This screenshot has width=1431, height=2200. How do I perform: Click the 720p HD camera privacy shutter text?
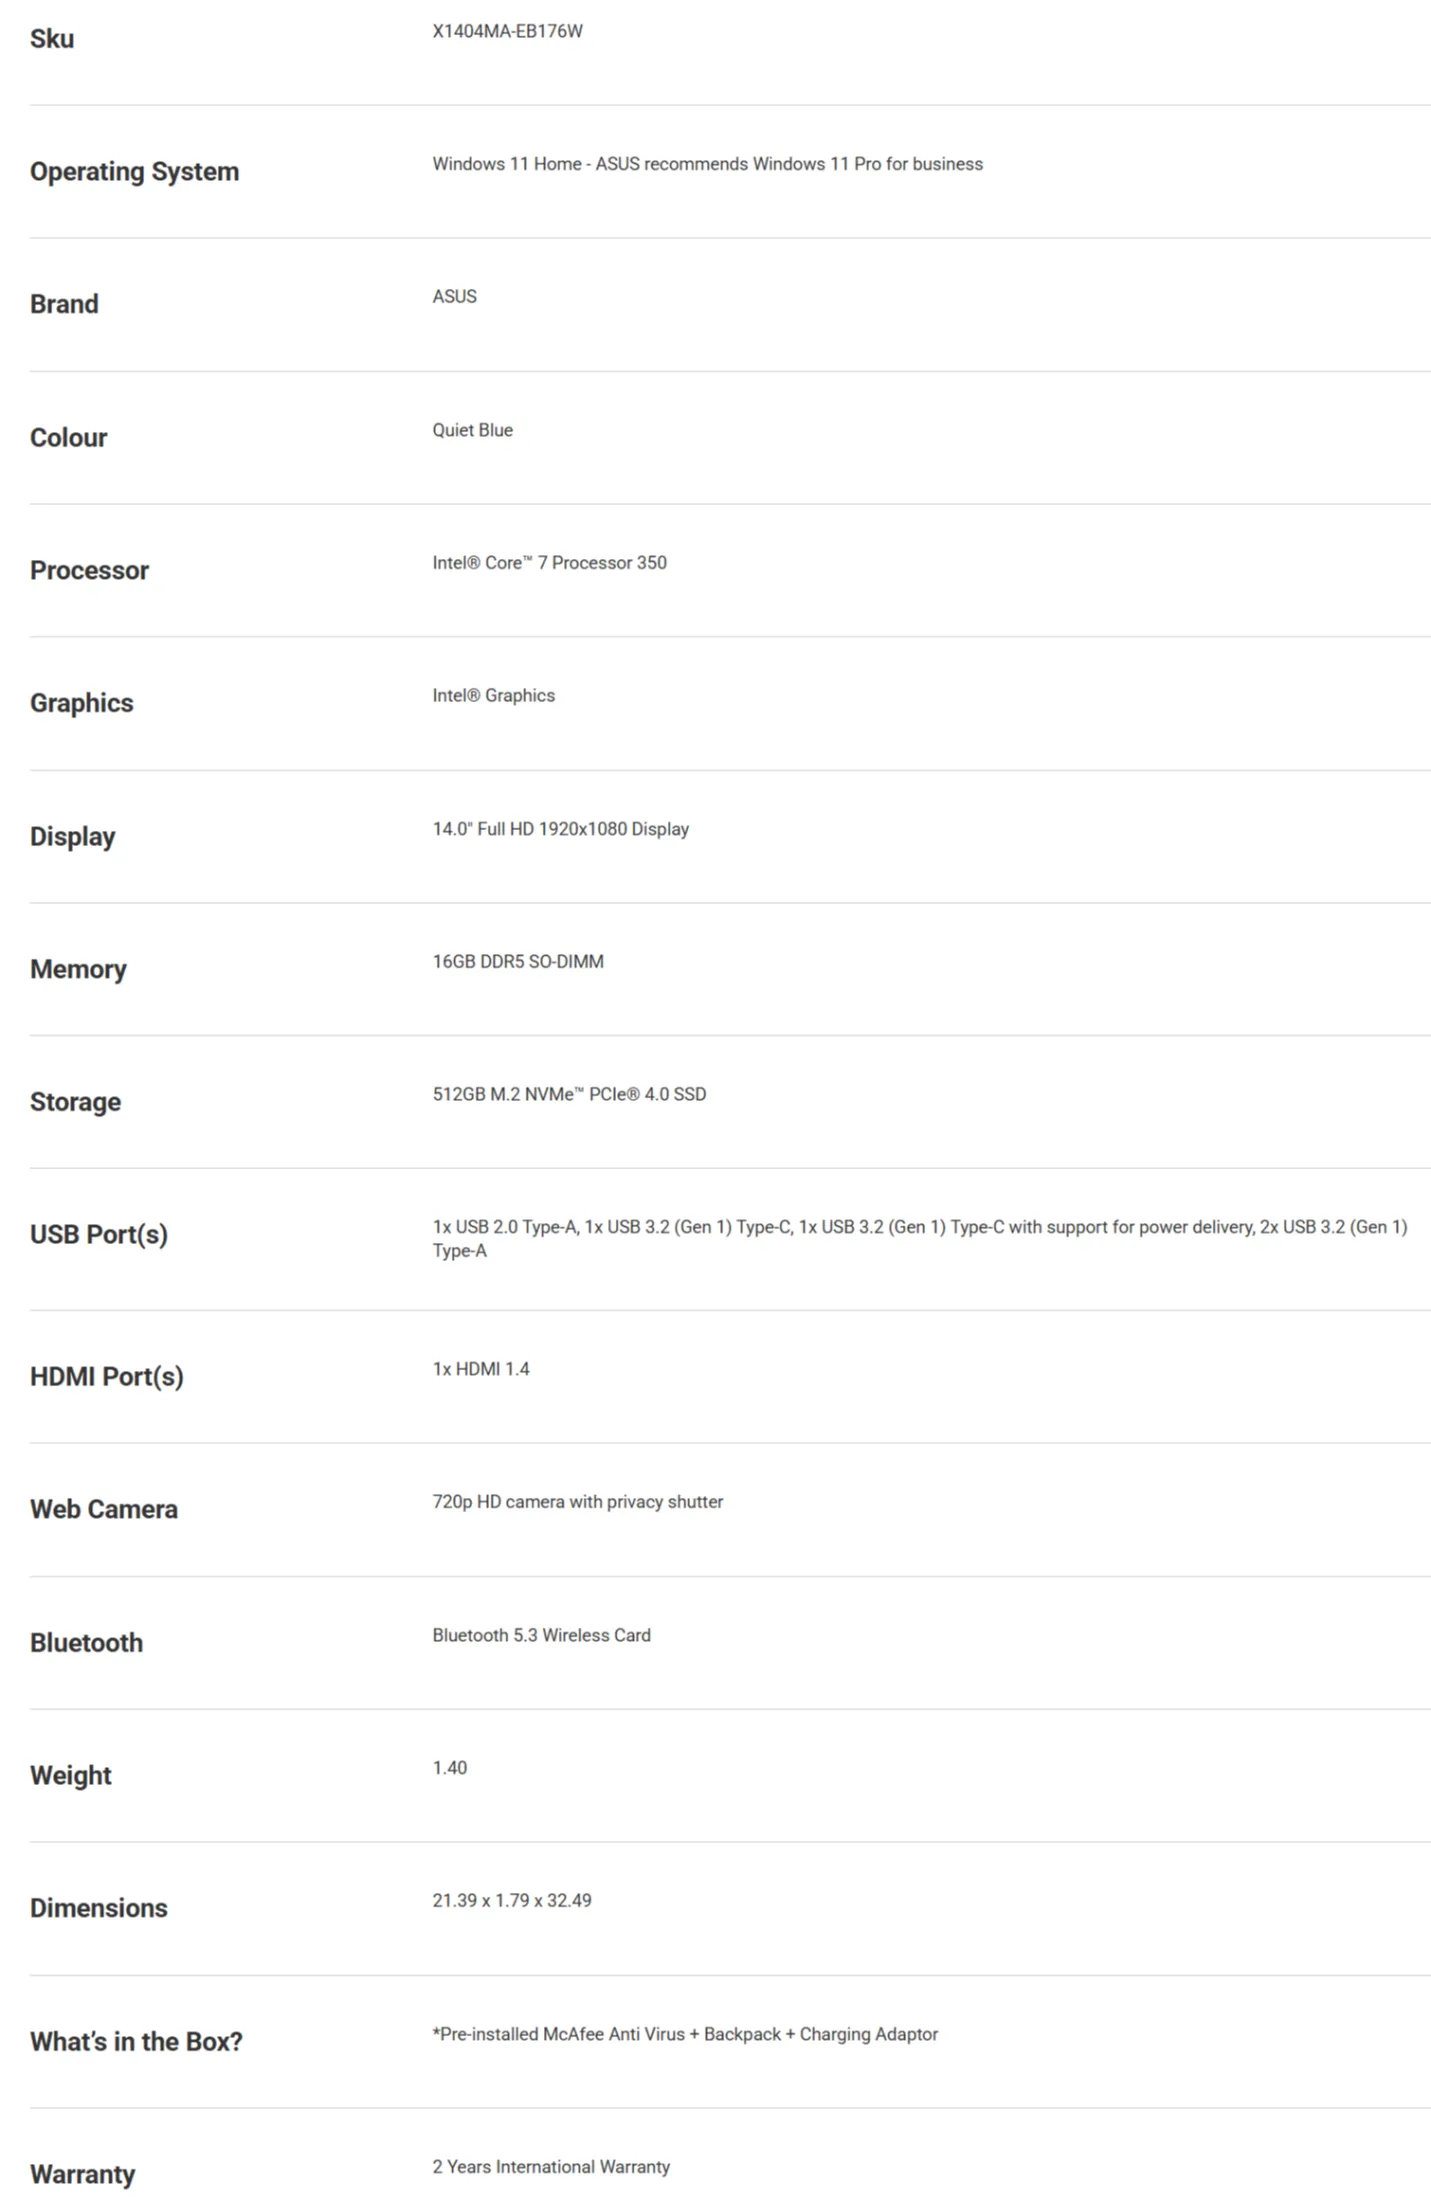pyautogui.click(x=577, y=1502)
